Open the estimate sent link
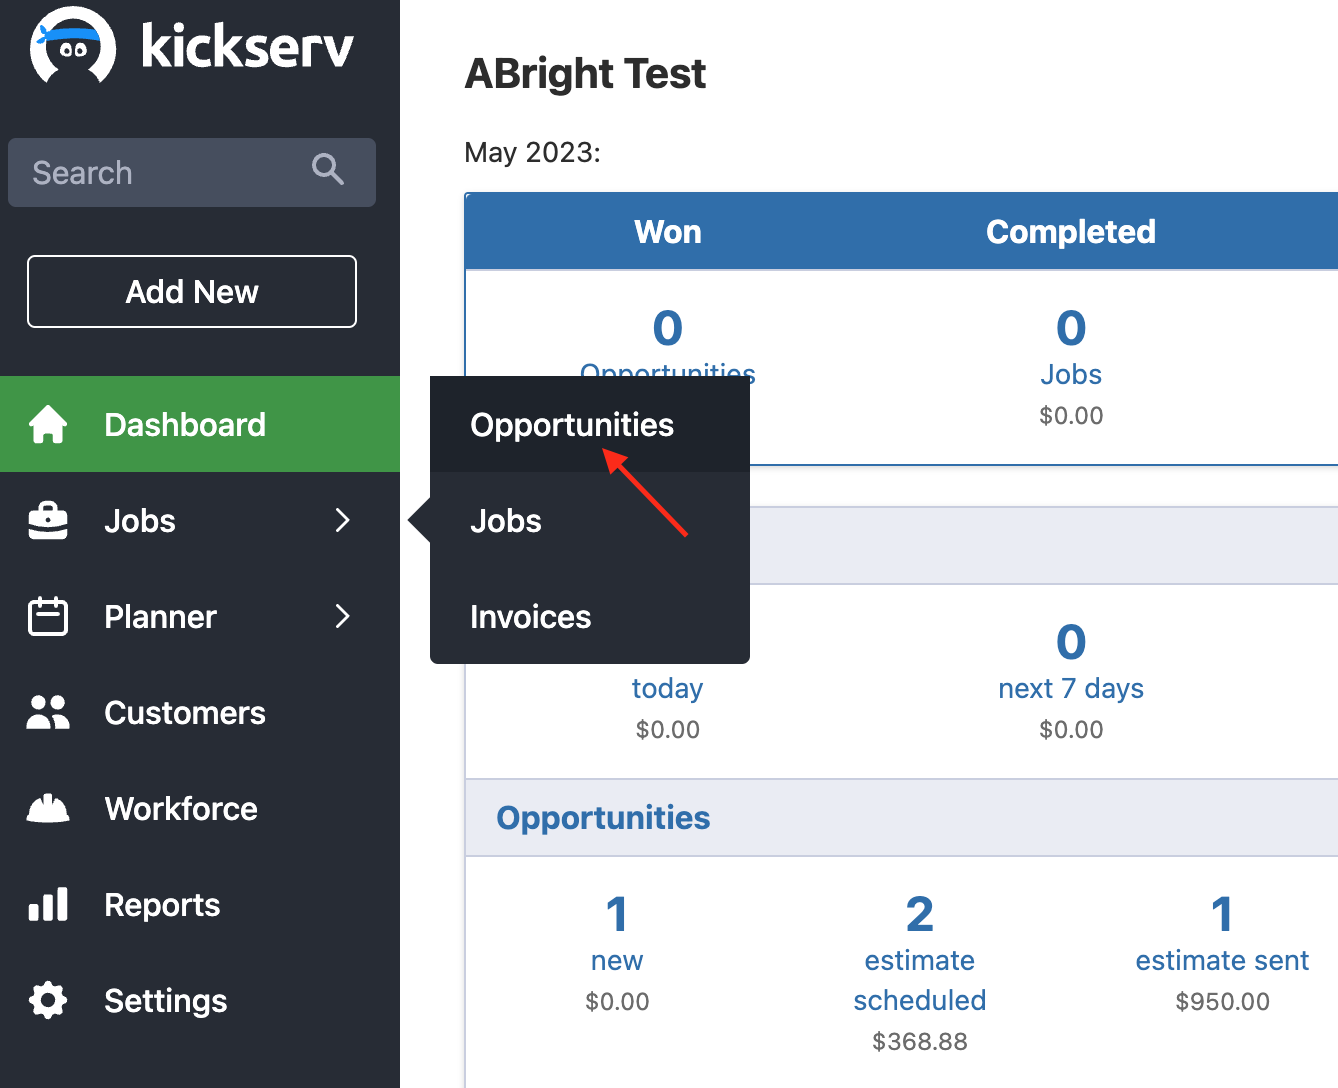Viewport: 1338px width, 1088px height. 1222,960
